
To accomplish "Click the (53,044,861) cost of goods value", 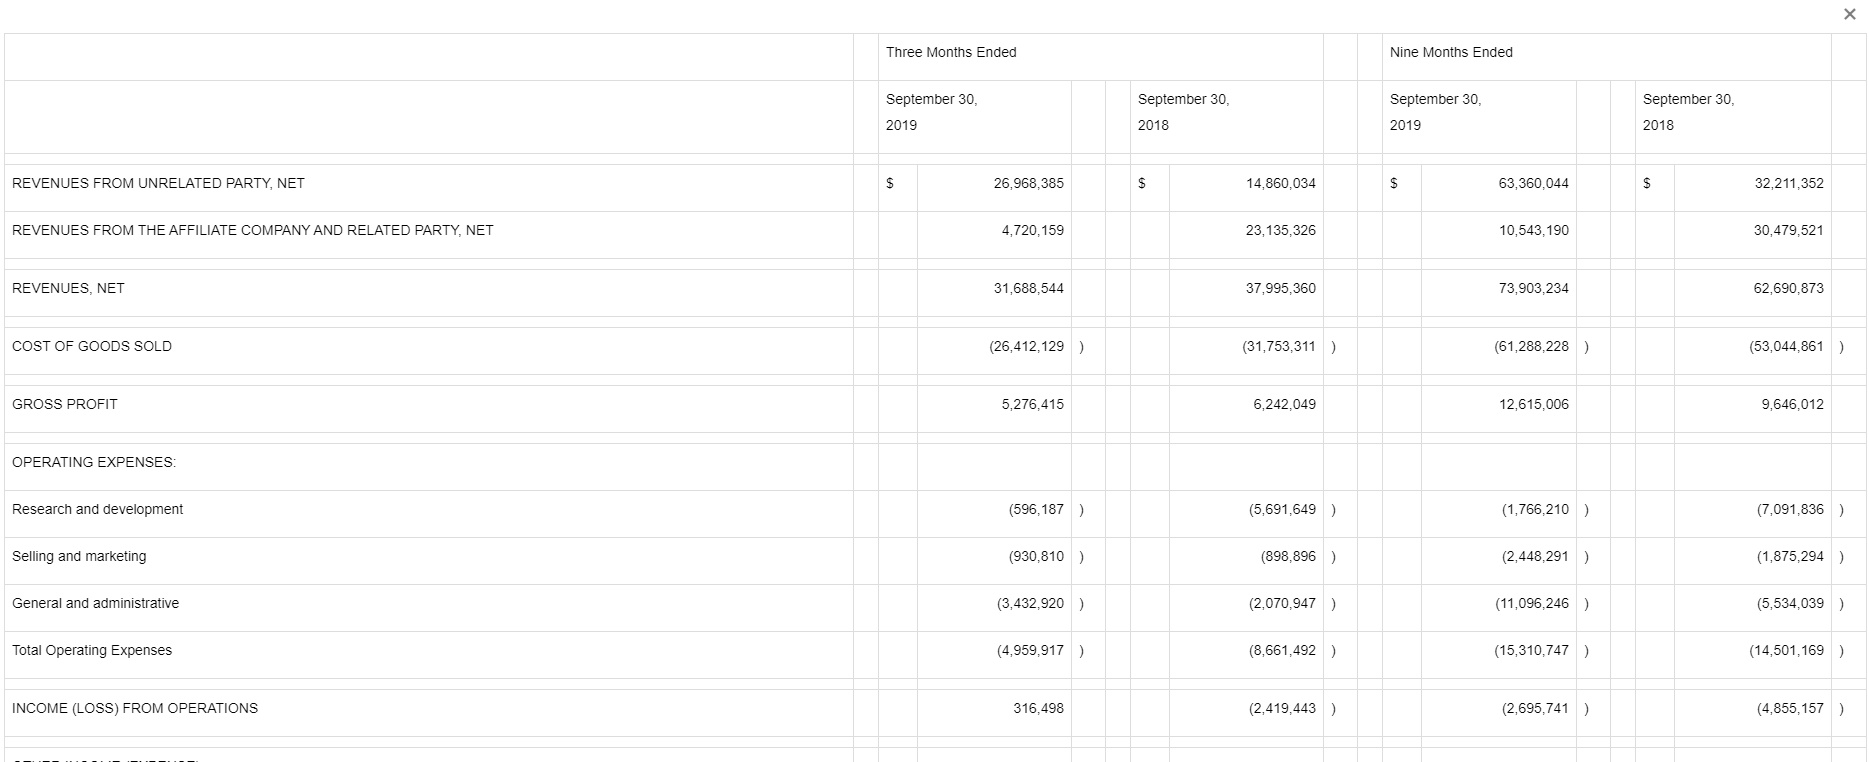I will (x=1786, y=347).
